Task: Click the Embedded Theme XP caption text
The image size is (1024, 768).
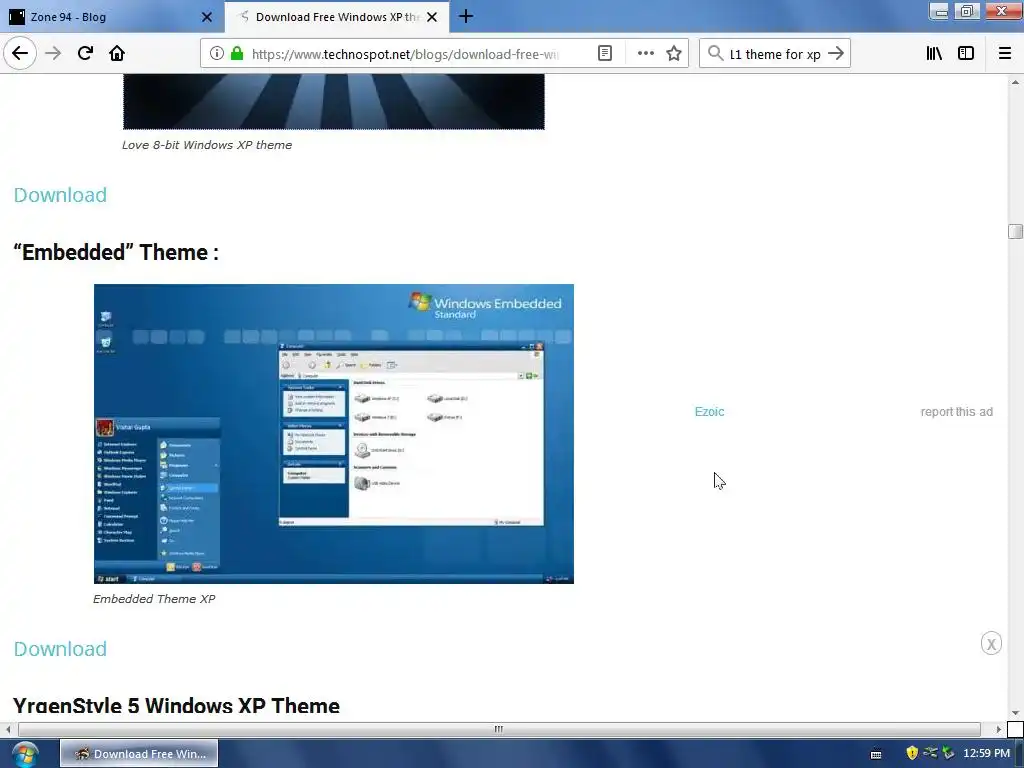Action: coord(154,599)
